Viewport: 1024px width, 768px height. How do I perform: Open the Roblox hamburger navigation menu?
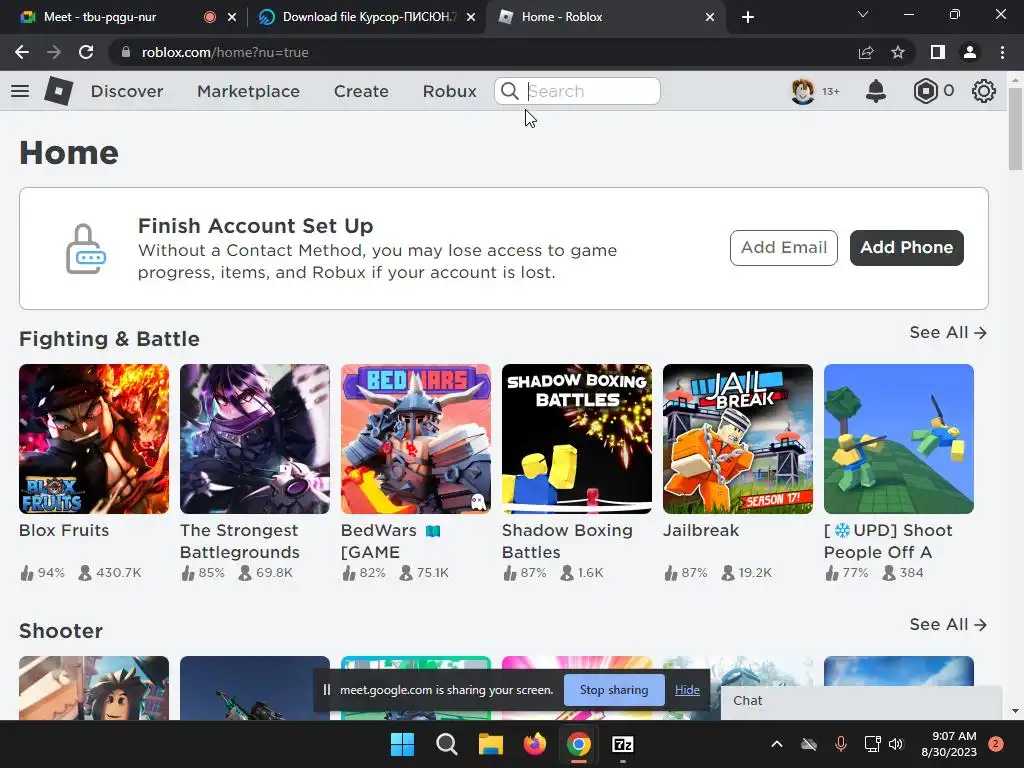click(20, 91)
